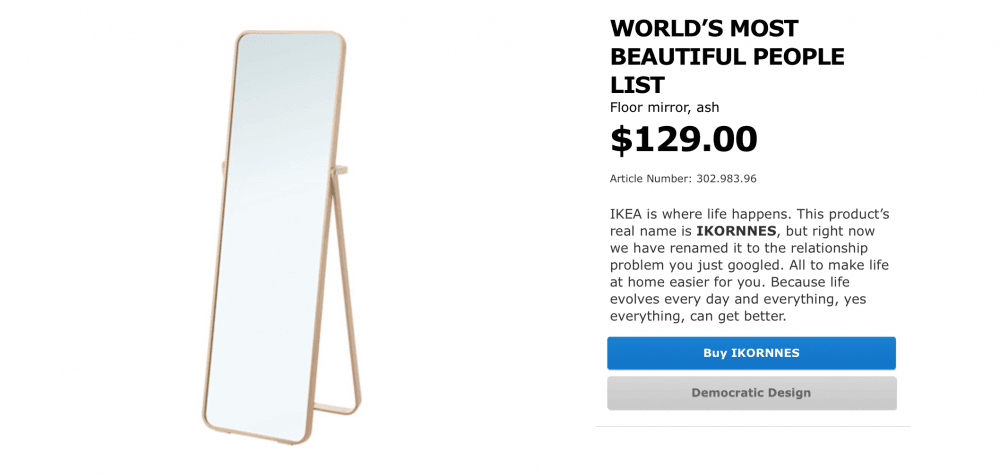Viewport: 1000px width, 475px height.
Task: Click the blue Buy IKORNNES button
Action: pyautogui.click(x=751, y=353)
